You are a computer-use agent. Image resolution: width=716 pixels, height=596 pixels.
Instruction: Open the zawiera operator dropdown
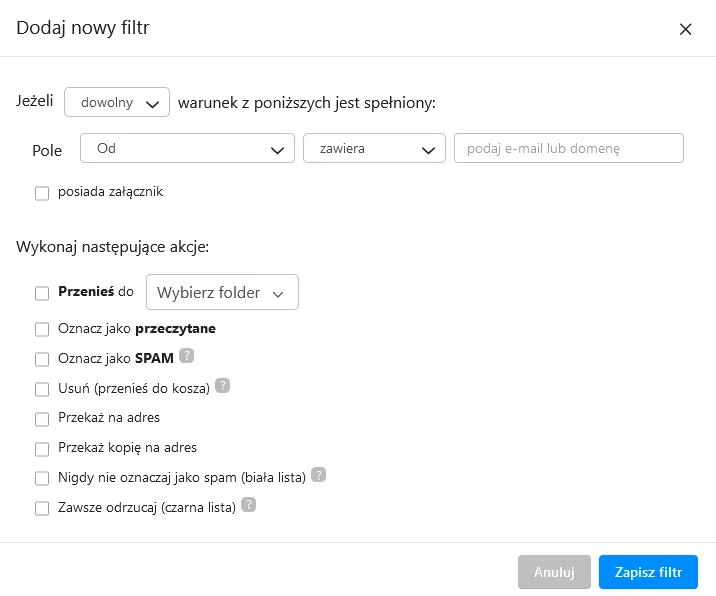coord(374,148)
